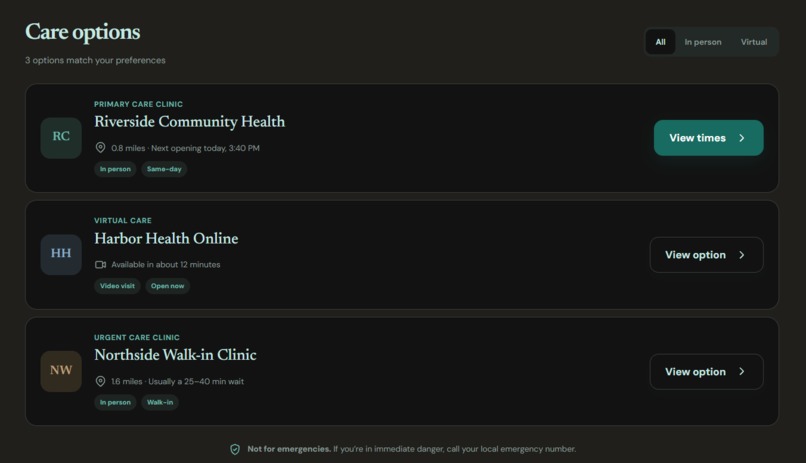This screenshot has width=806, height=463.
Task: Select the All filter tab
Action: 660,42
